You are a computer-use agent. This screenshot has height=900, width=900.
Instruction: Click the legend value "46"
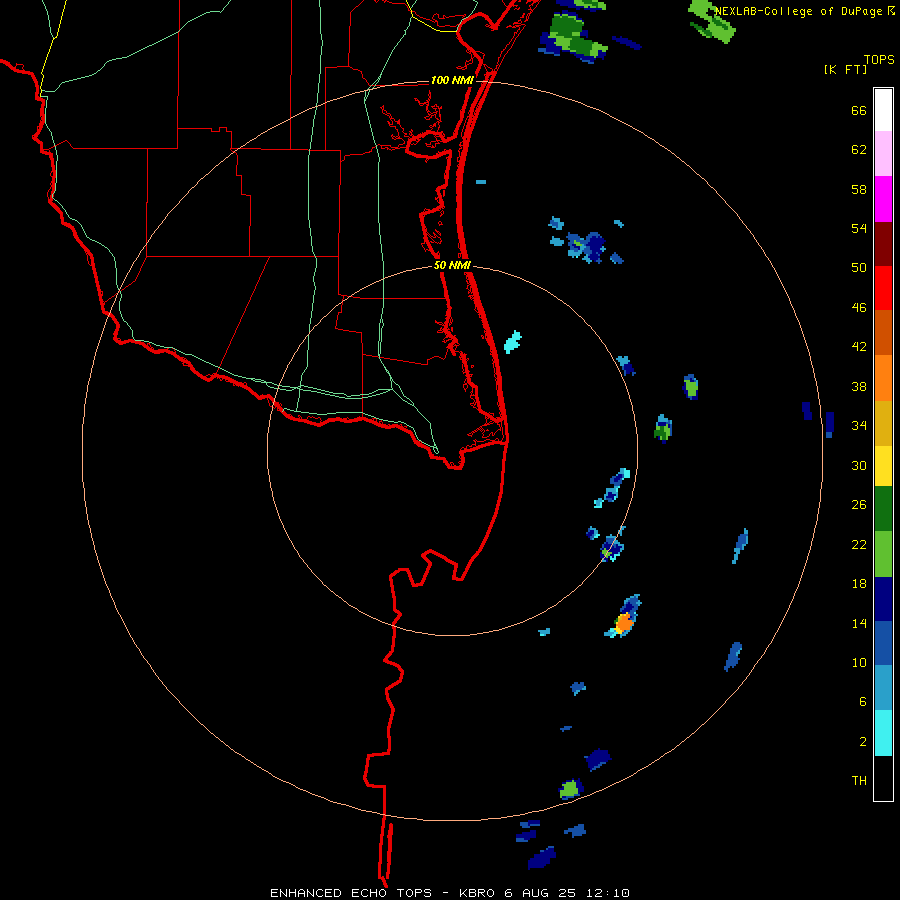coord(859,308)
